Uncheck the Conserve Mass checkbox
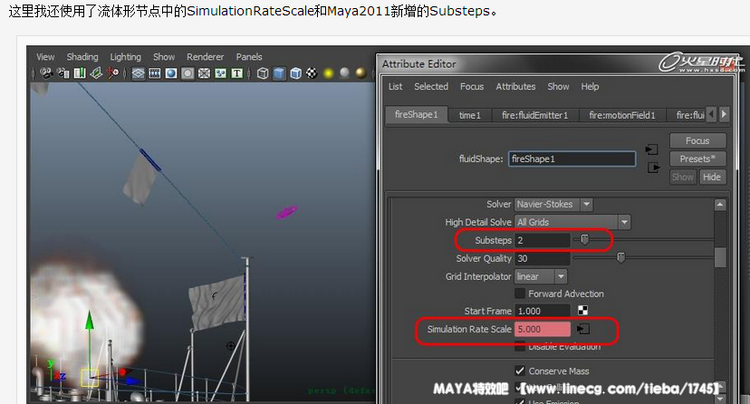The image size is (750, 404). click(x=520, y=371)
